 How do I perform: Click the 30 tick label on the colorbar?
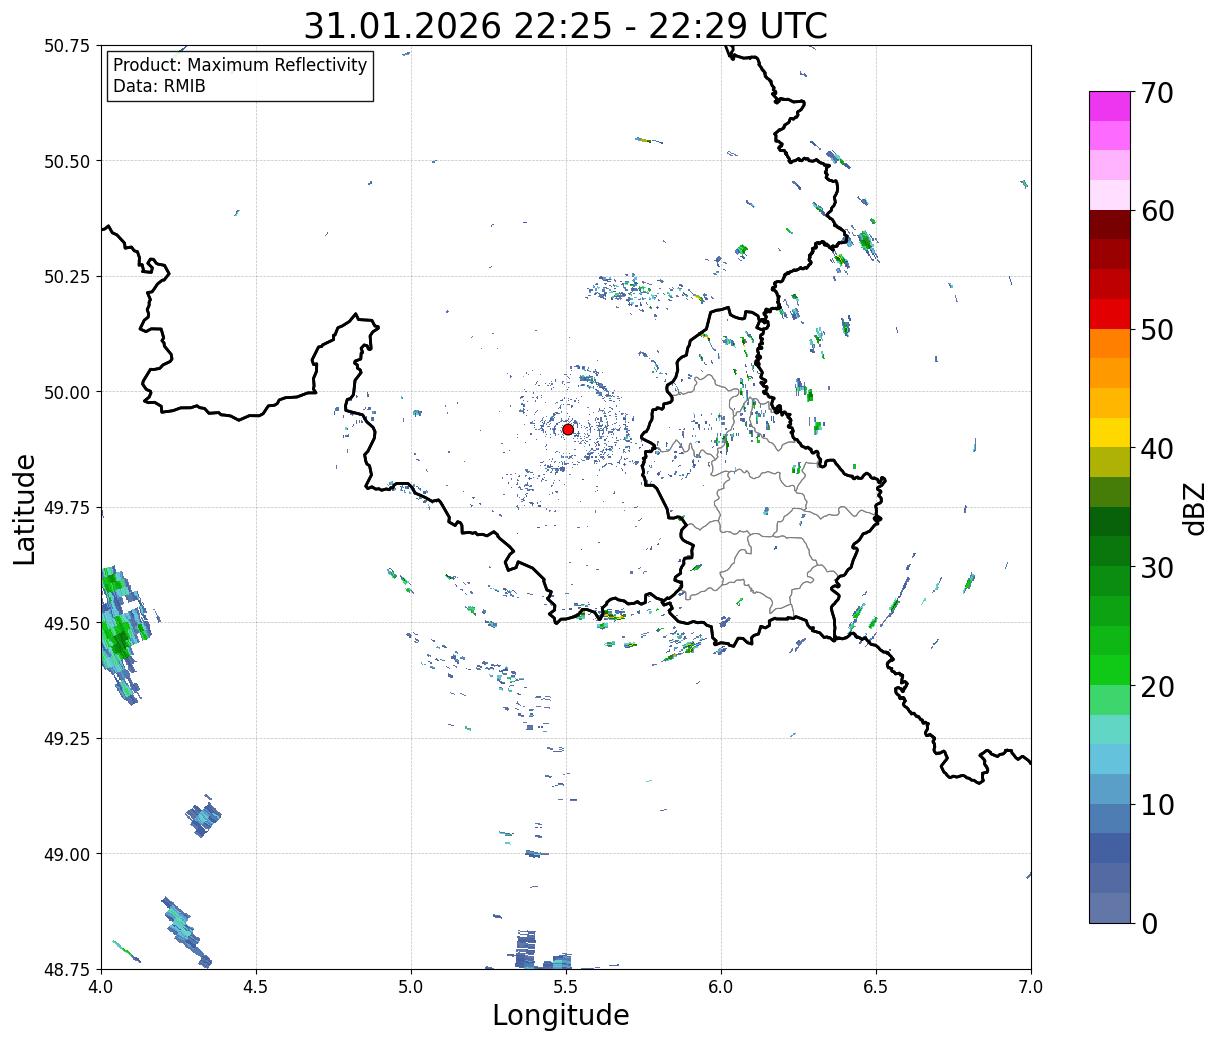coord(1156,567)
